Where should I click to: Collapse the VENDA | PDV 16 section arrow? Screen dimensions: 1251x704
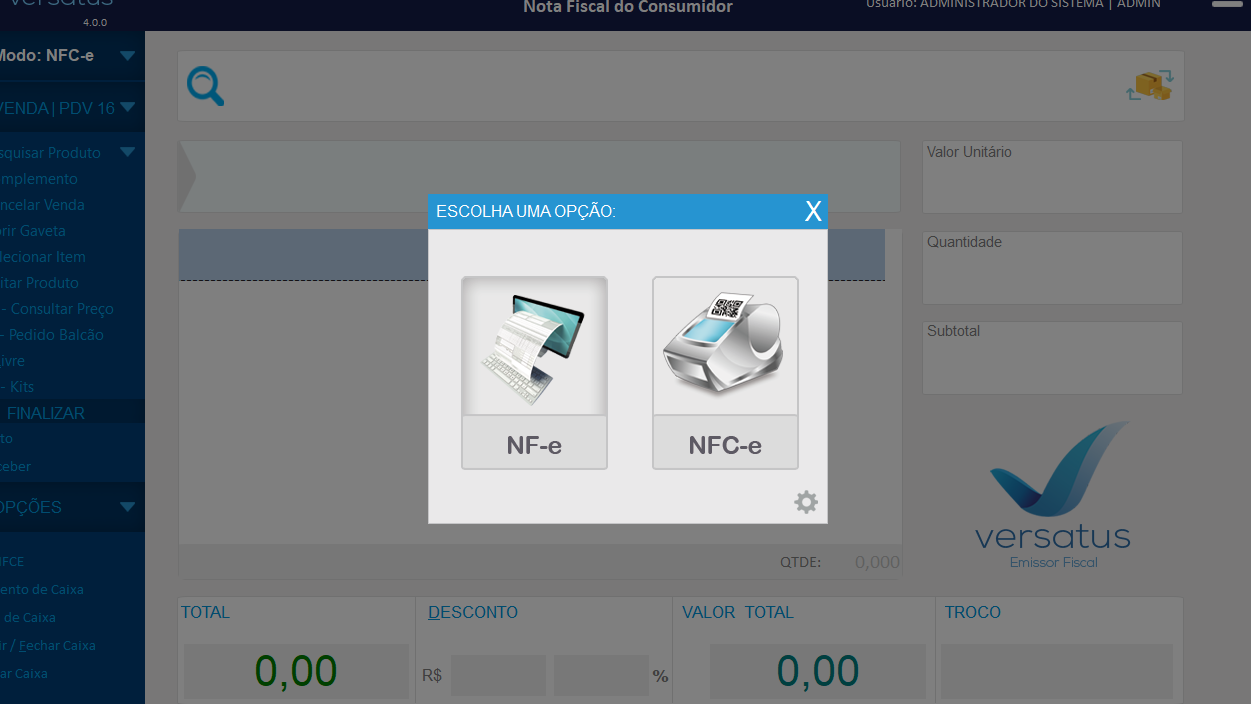click(x=127, y=108)
